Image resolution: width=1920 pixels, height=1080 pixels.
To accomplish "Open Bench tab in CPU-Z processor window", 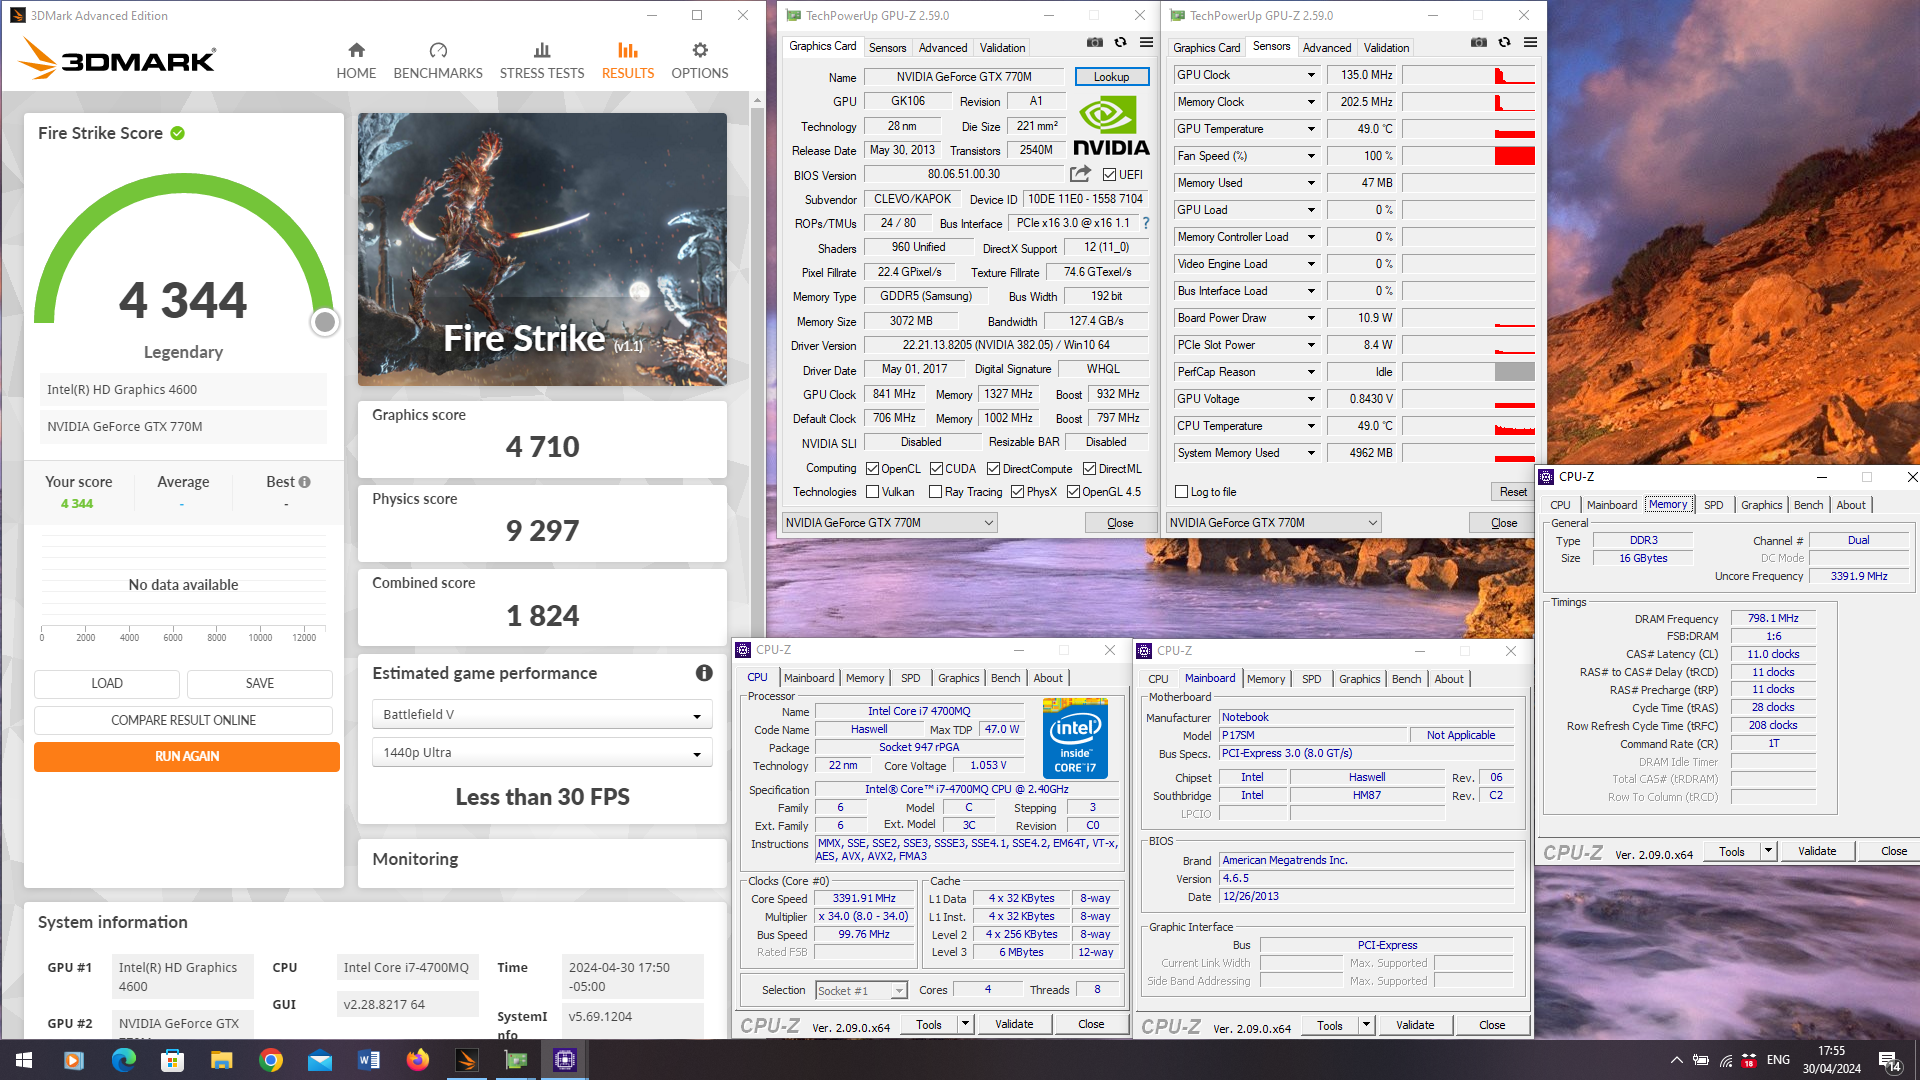I will (x=1005, y=678).
